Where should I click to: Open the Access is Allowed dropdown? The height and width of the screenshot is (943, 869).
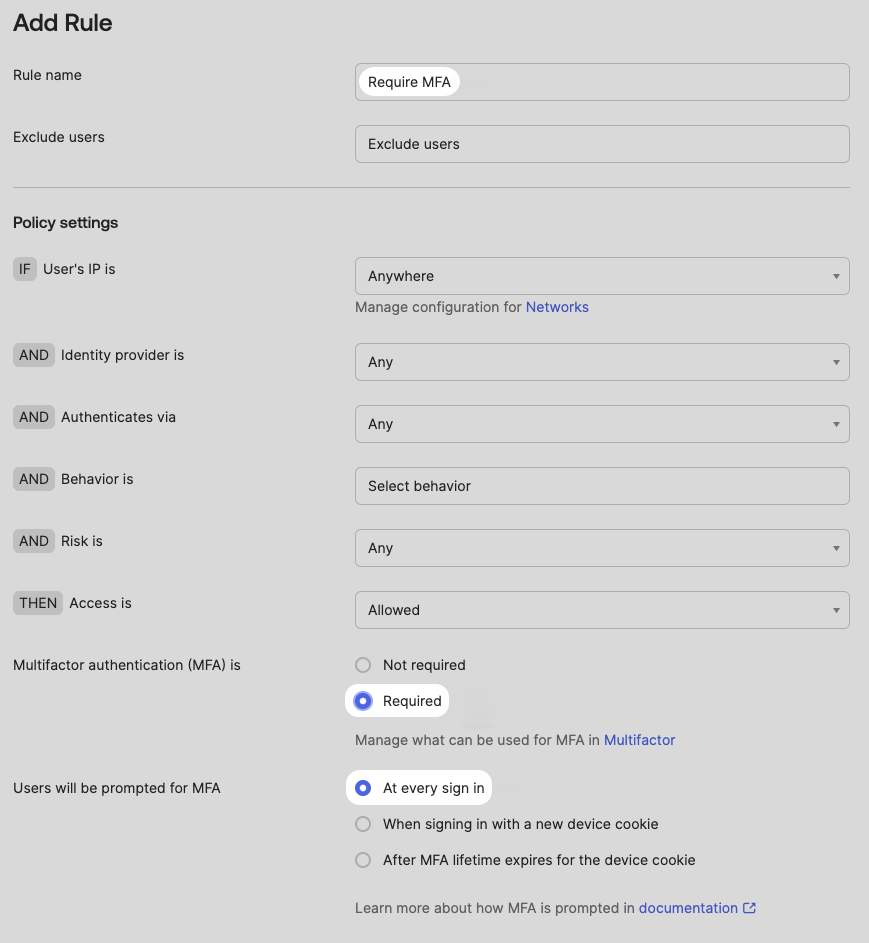tap(602, 610)
